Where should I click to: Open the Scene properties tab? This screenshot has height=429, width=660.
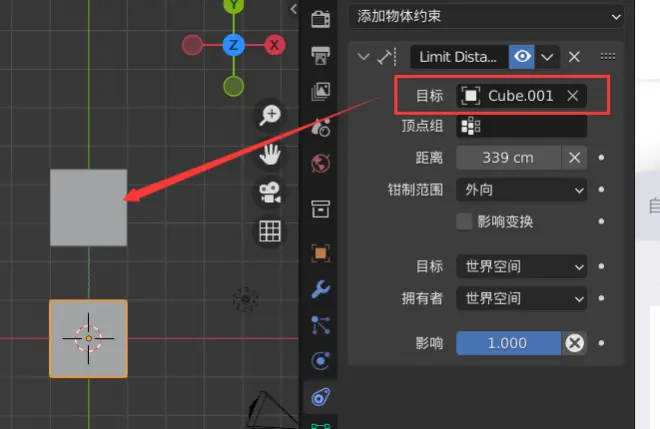(x=320, y=127)
